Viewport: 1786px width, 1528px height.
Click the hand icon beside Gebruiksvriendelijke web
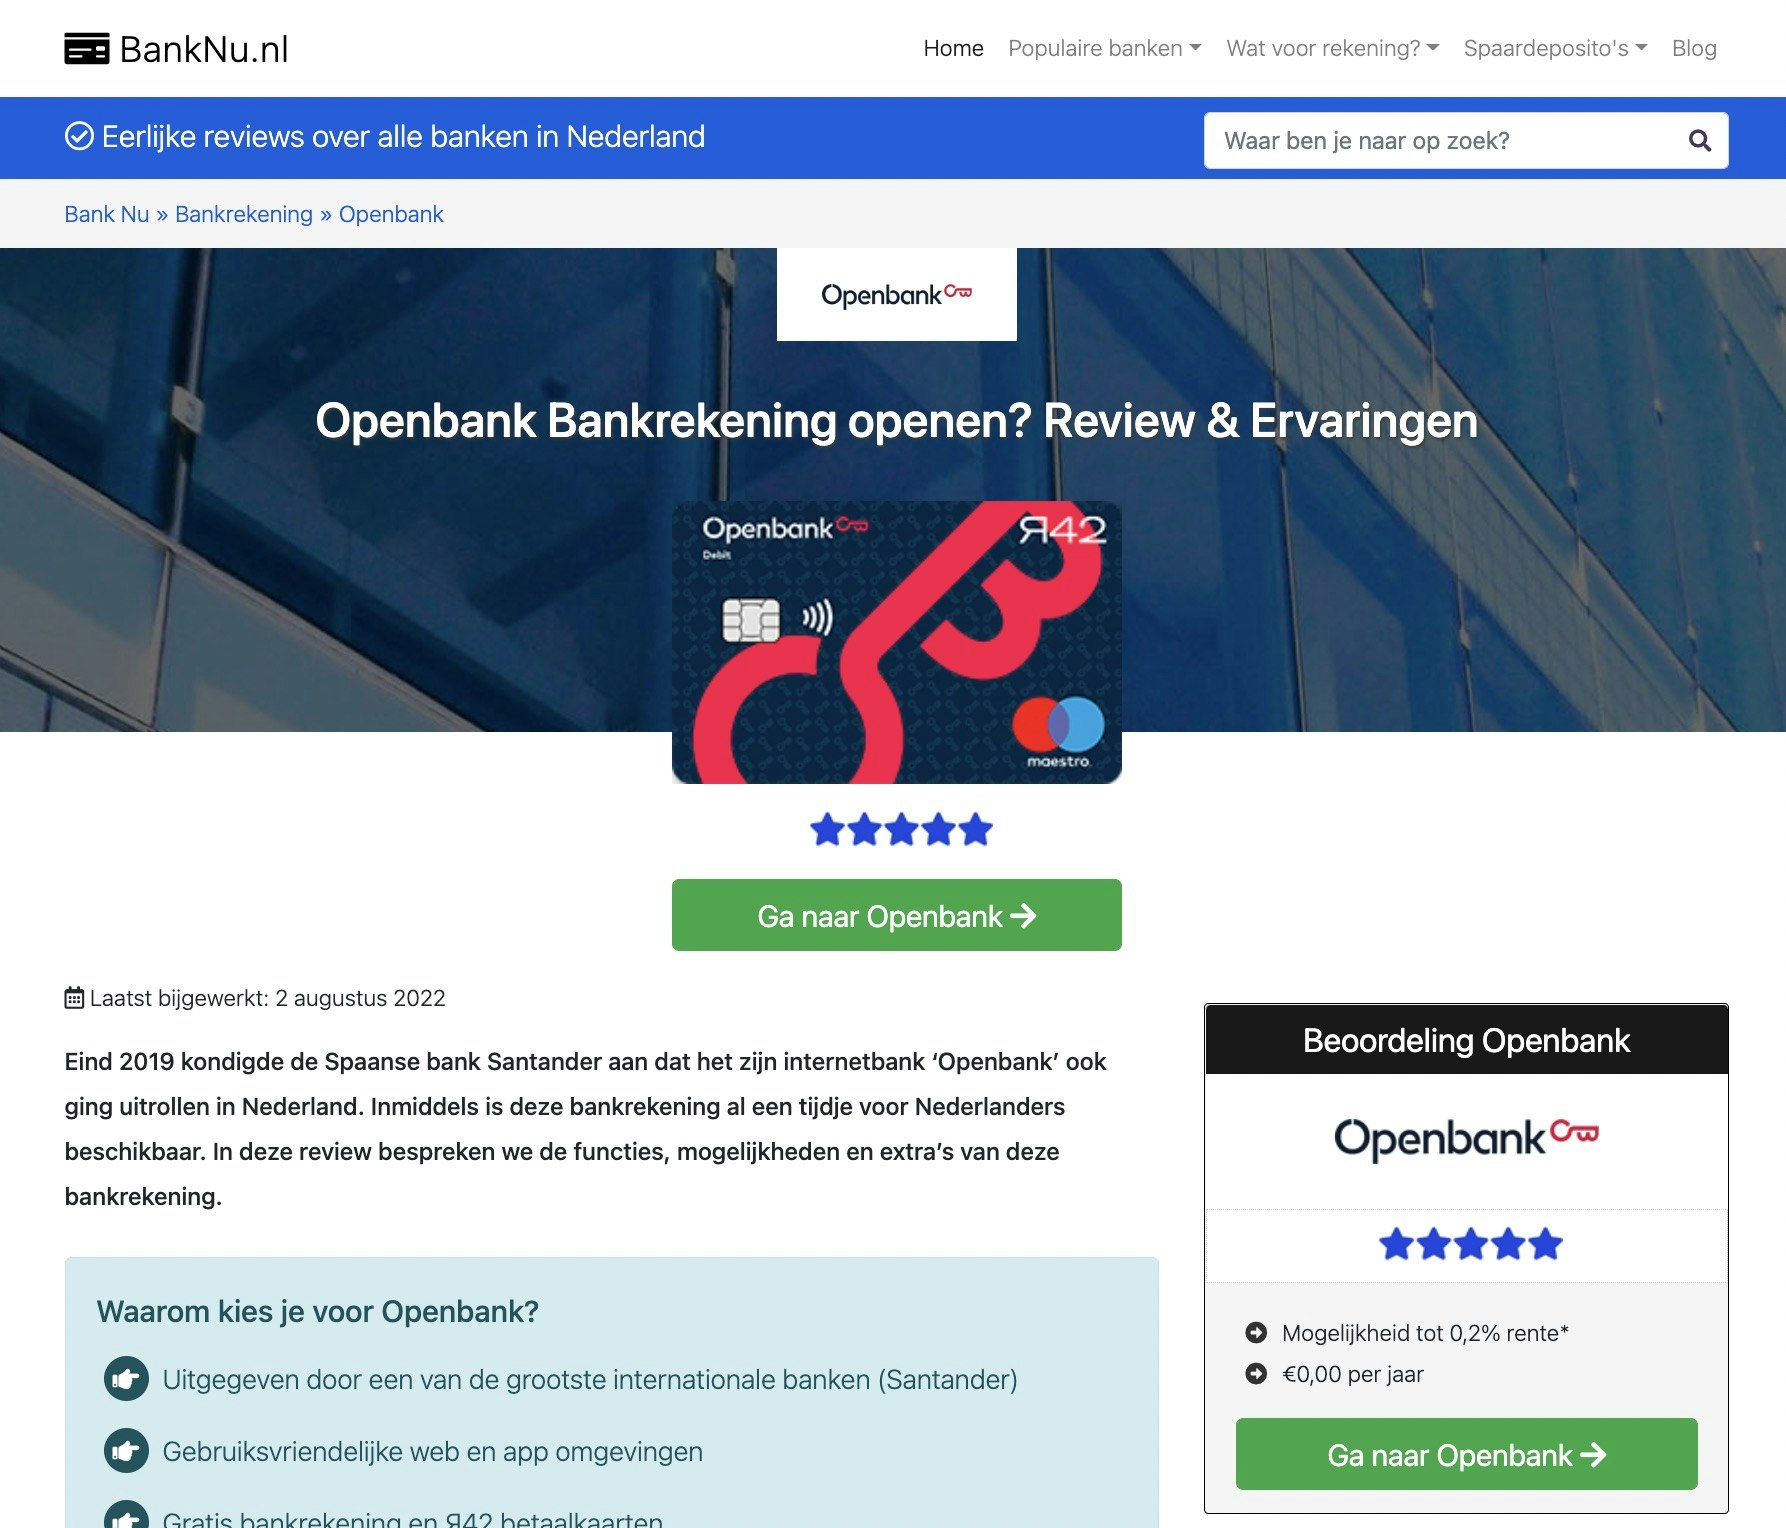pyautogui.click(x=126, y=1451)
